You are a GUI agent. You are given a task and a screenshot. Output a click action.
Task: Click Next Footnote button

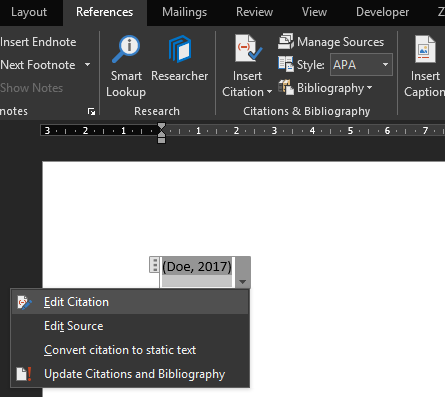coord(38,65)
